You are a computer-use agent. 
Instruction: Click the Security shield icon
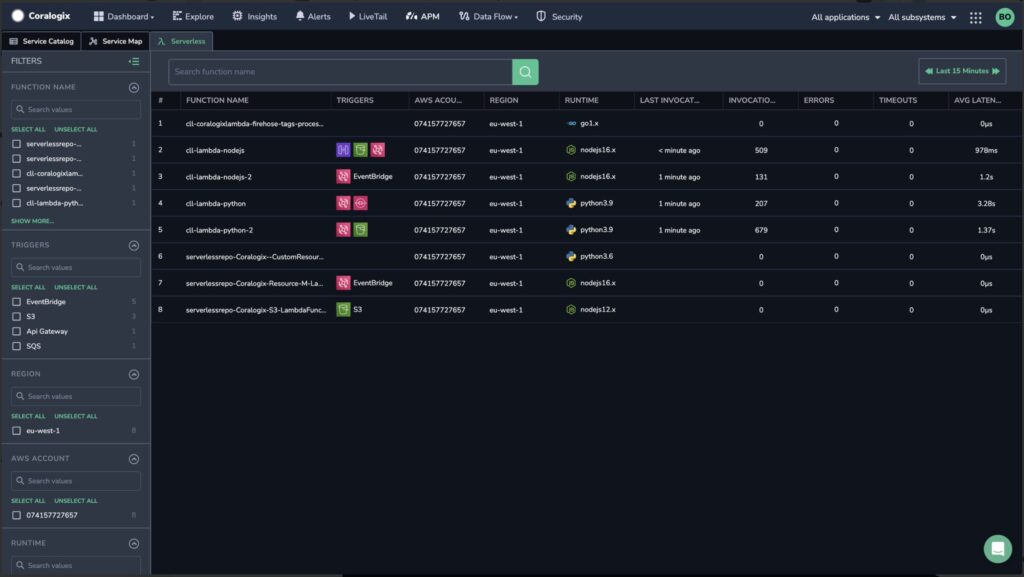tap(541, 16)
